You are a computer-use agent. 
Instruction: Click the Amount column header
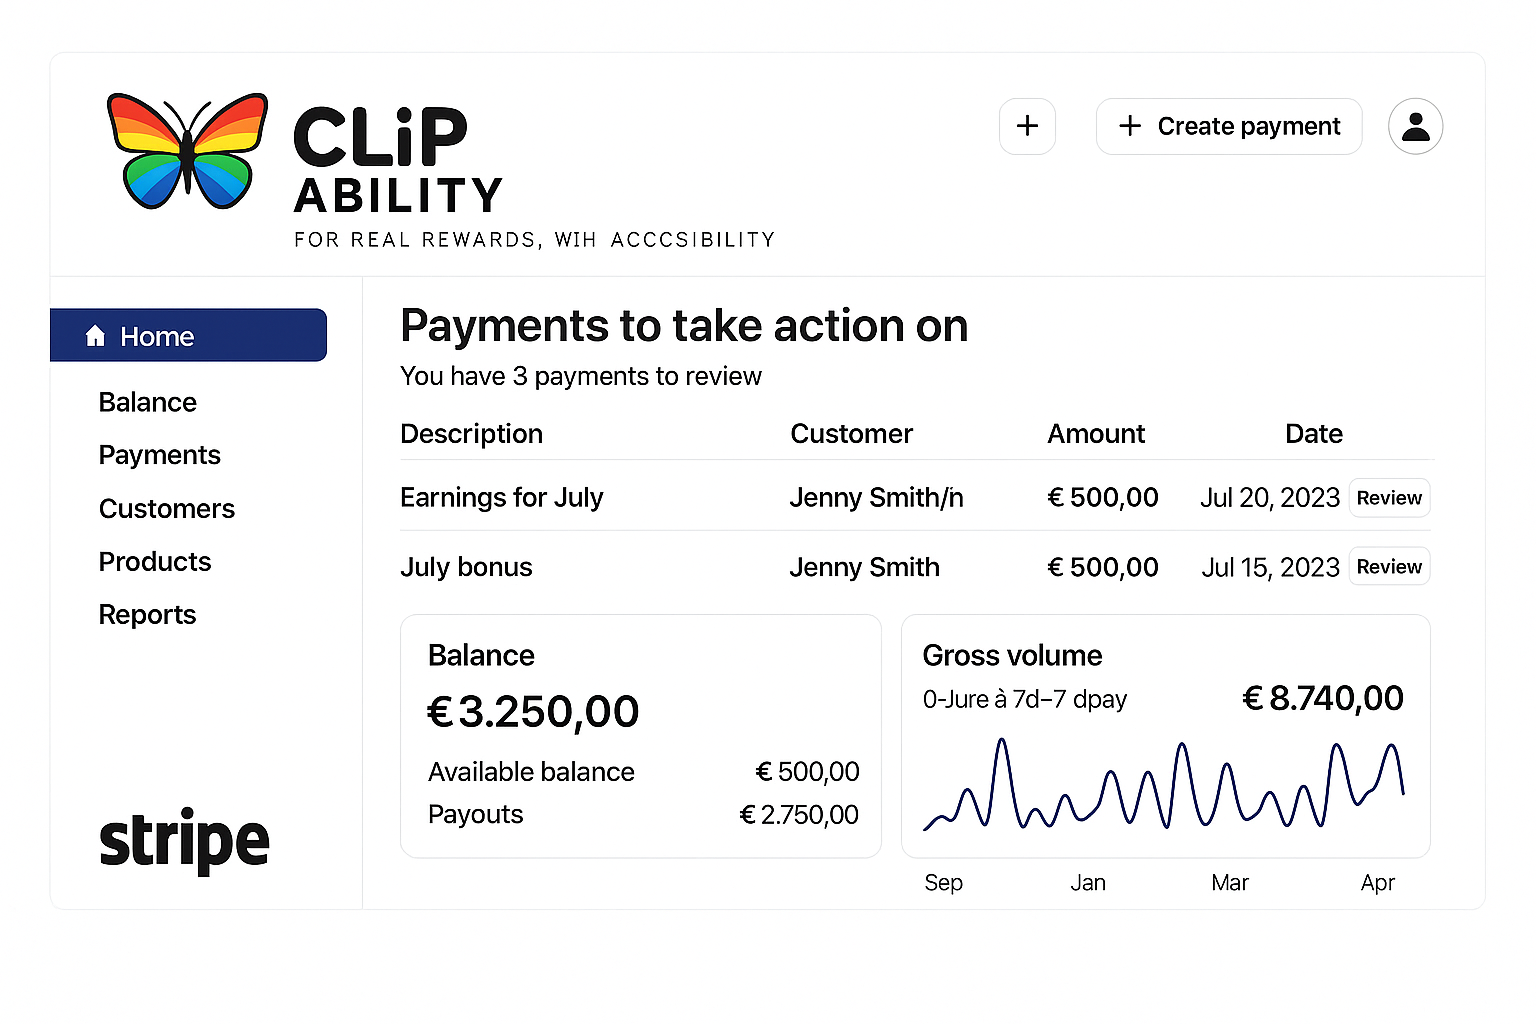1096,434
